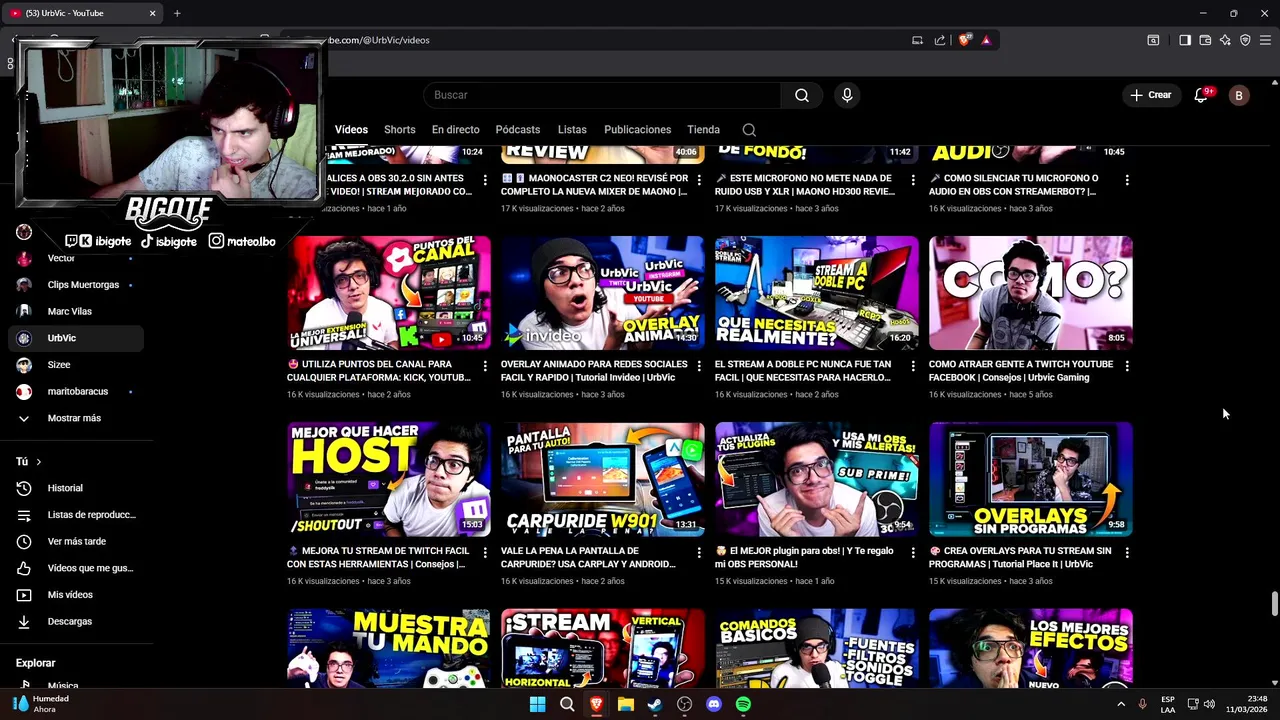Open Ver más tarde in sidebar
This screenshot has width=1280, height=720.
pos(76,541)
